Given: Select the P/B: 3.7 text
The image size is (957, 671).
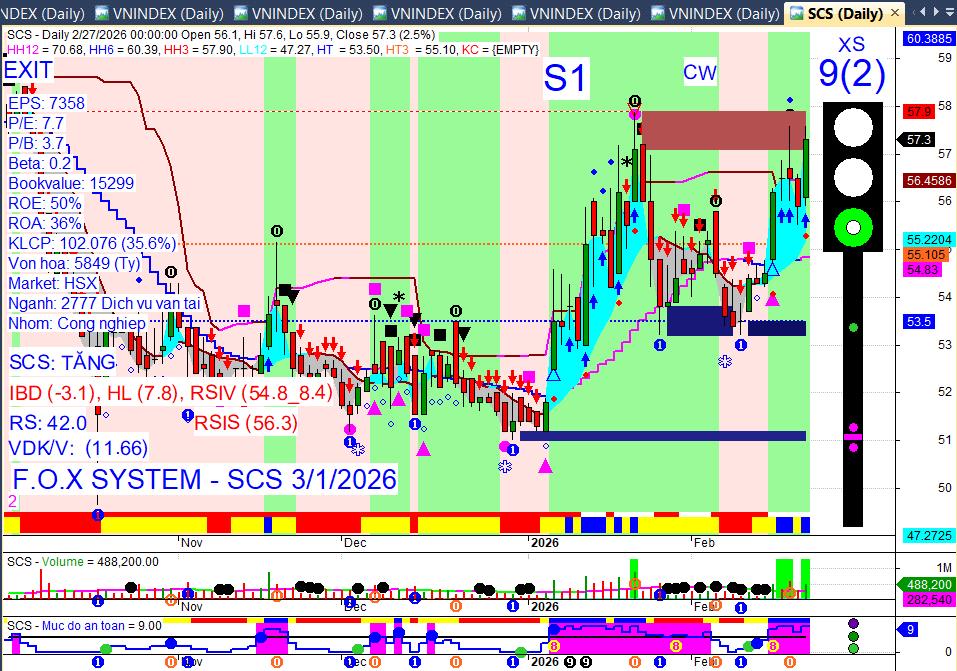Looking at the screenshot, I should 36,143.
